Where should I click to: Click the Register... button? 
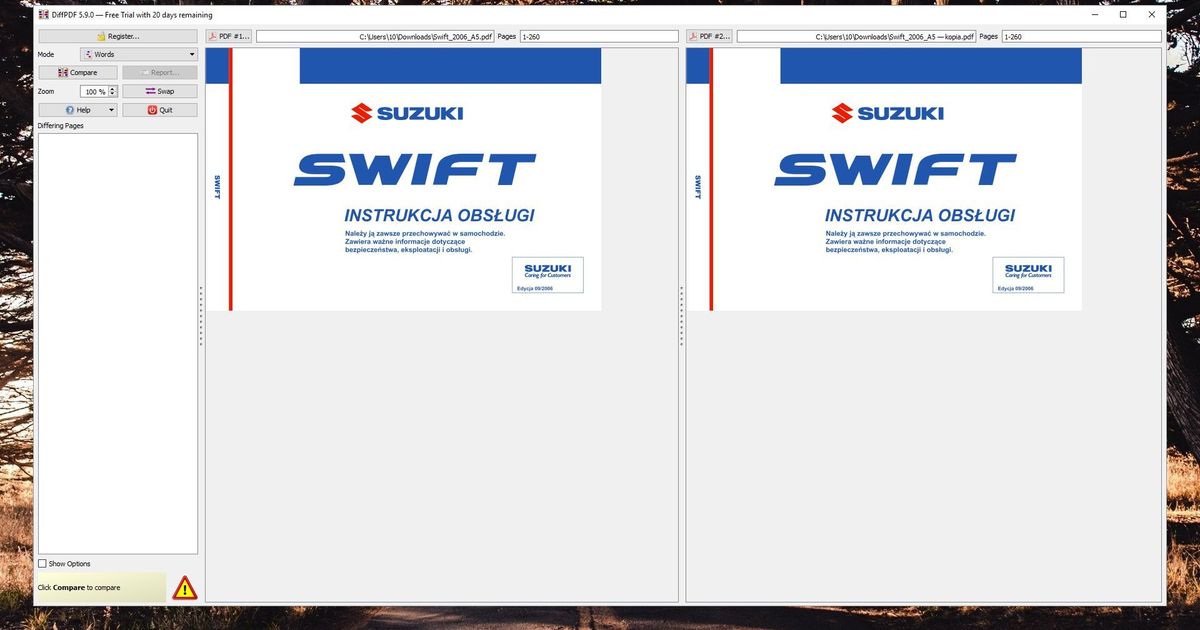(118, 36)
